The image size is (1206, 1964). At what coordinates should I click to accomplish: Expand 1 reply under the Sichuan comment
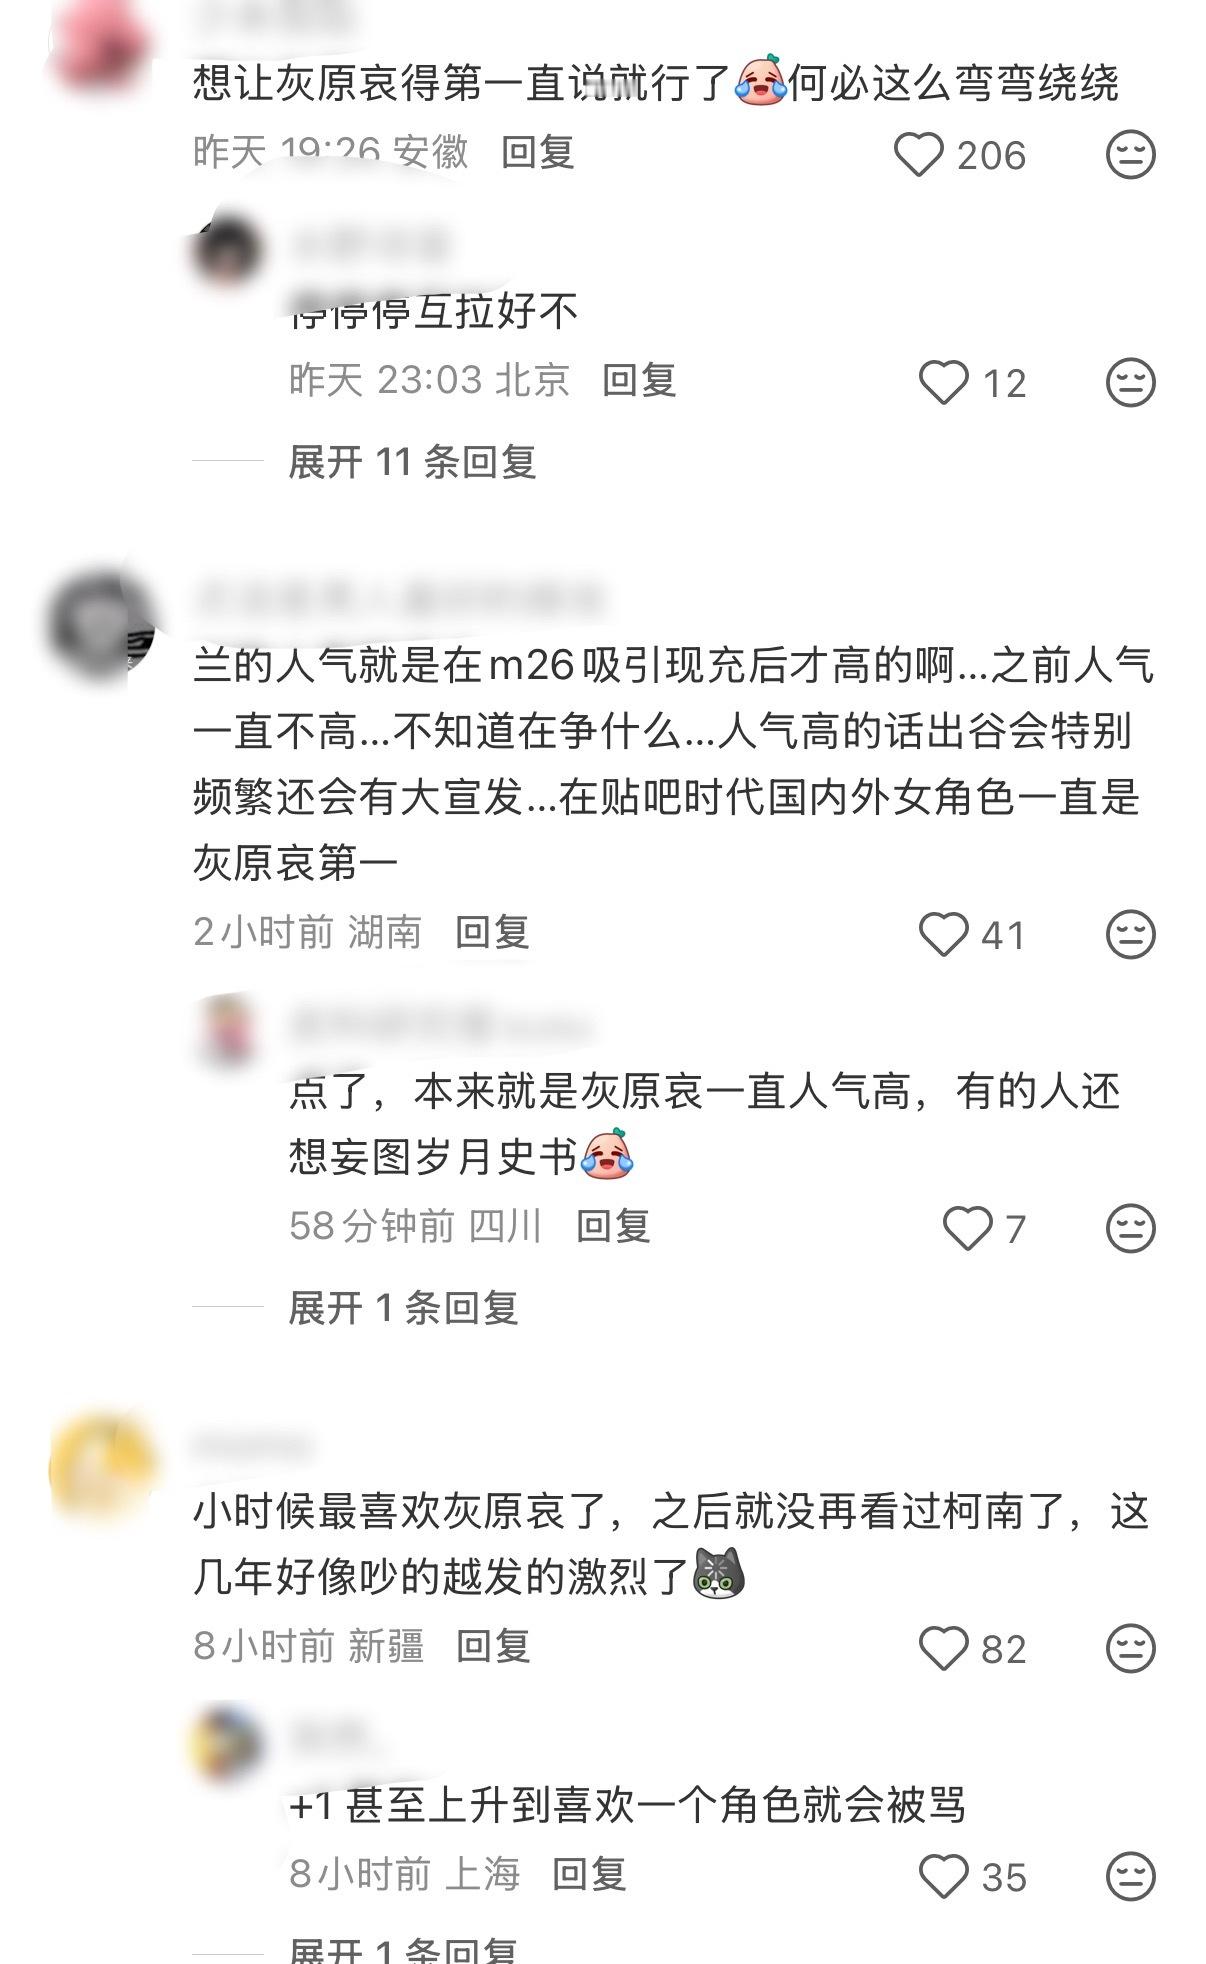point(403,1308)
